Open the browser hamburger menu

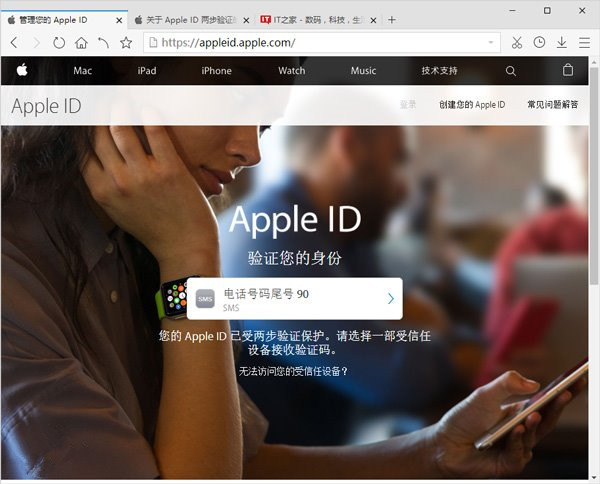point(584,43)
